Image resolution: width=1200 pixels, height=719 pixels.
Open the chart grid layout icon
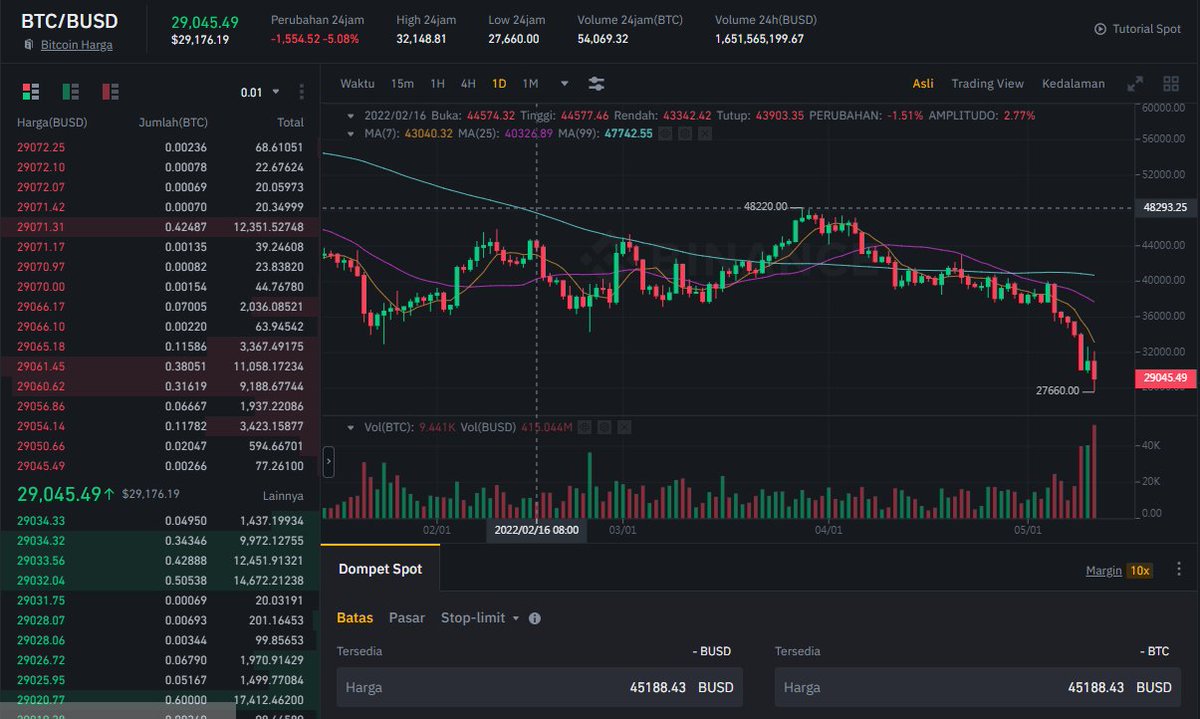pyautogui.click(x=1170, y=84)
